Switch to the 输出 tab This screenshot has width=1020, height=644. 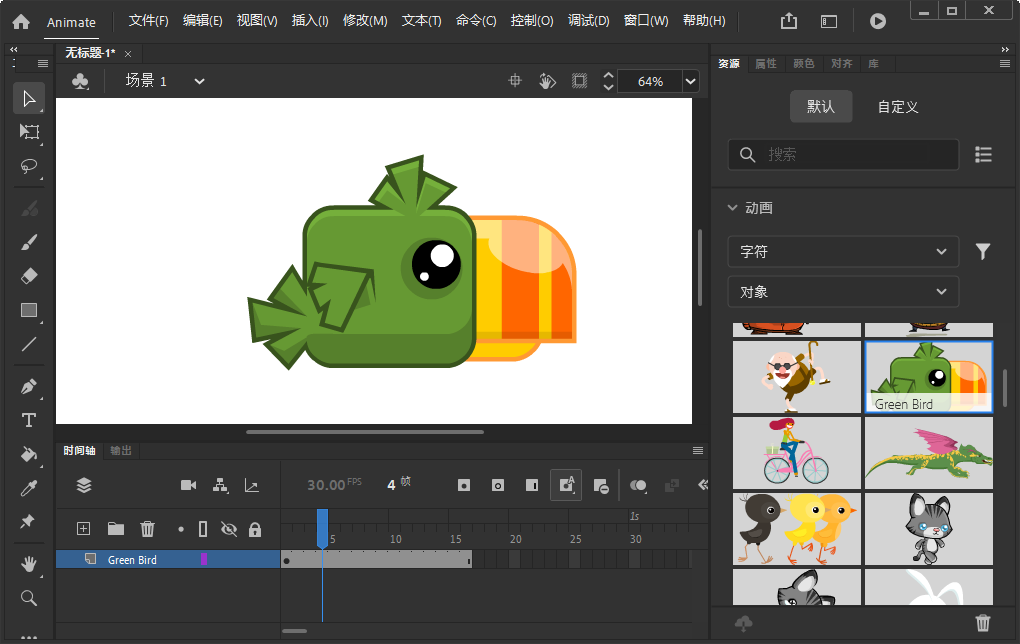pos(120,450)
